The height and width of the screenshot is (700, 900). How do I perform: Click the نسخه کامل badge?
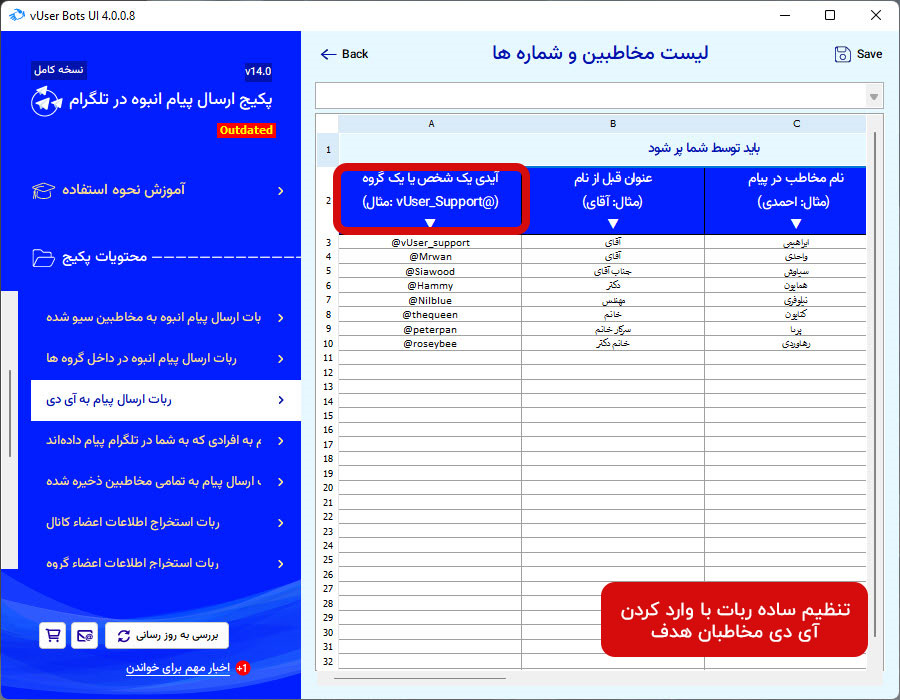tap(59, 70)
